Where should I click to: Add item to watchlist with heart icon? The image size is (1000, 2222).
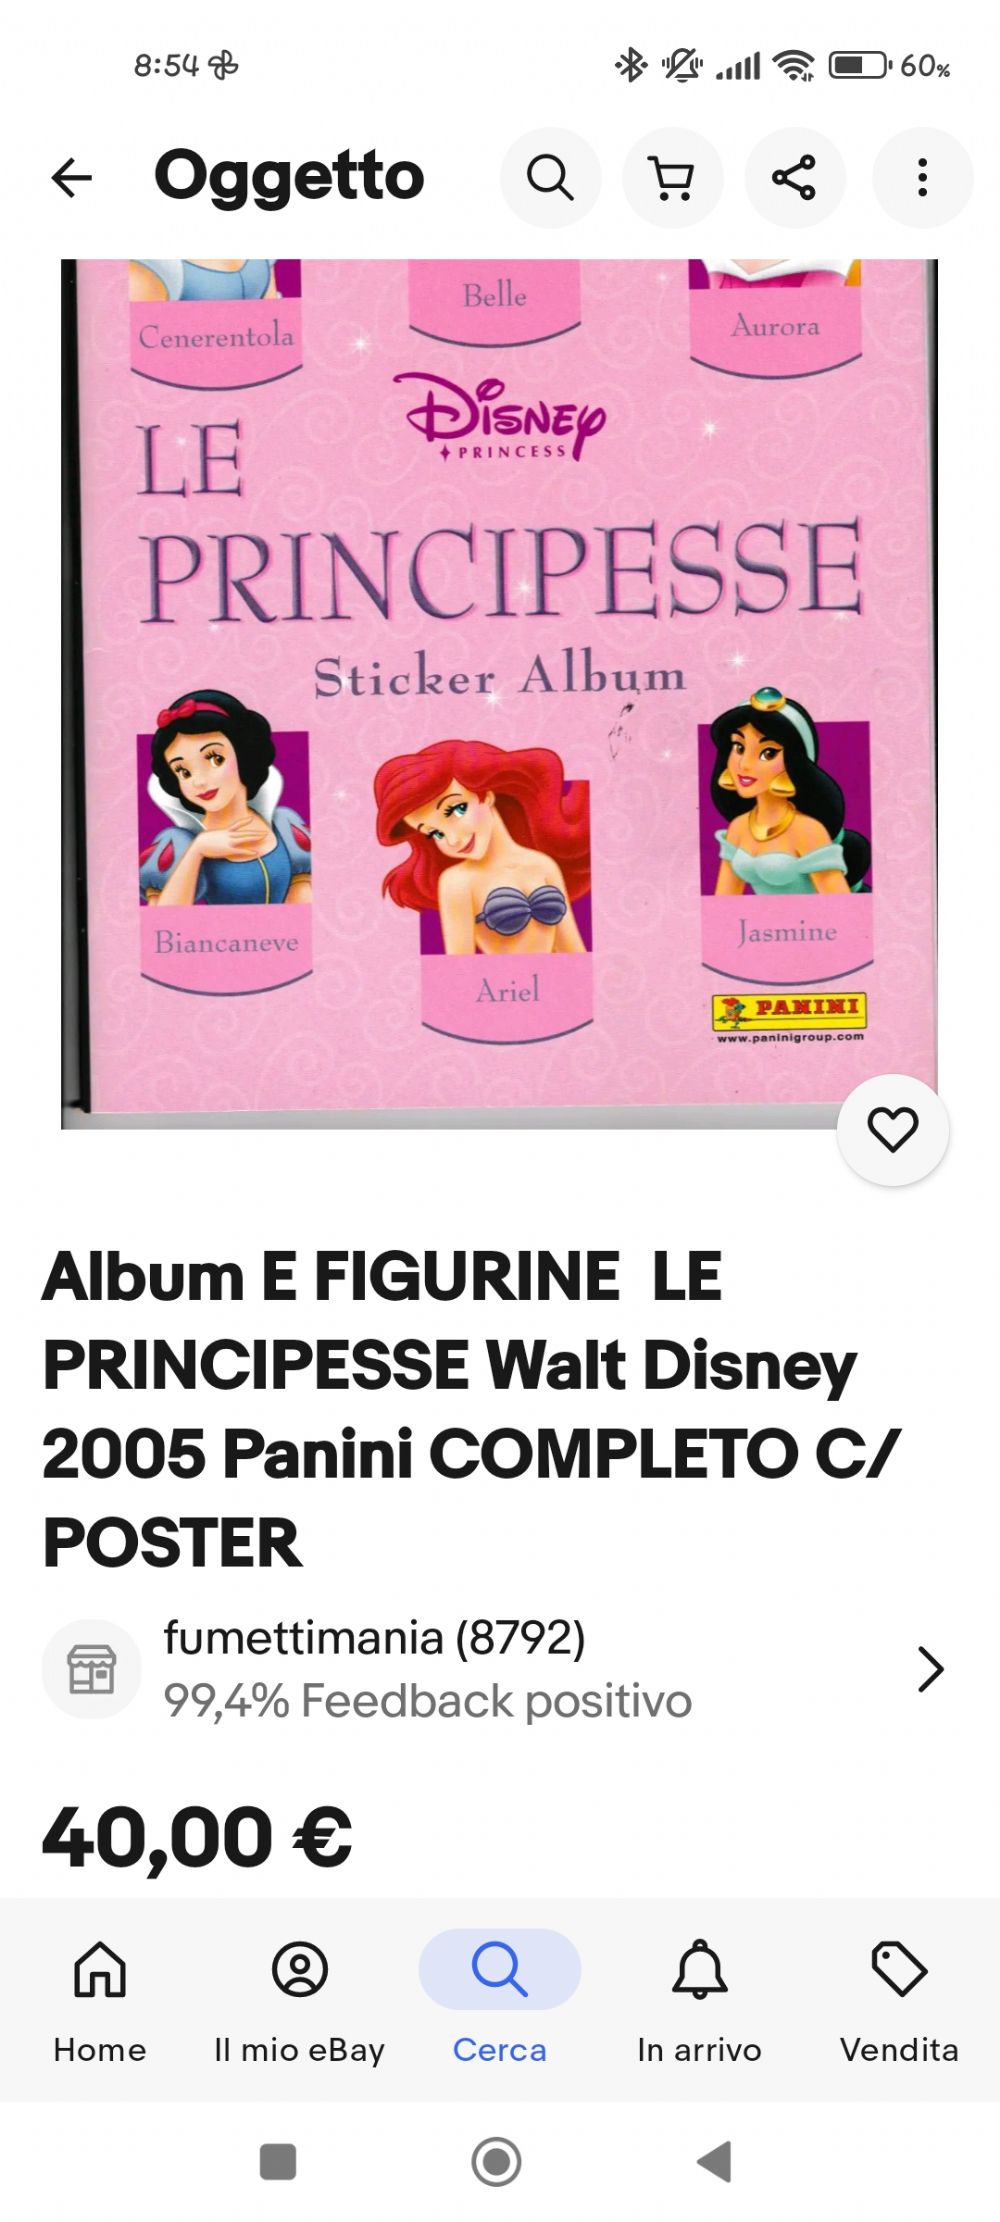click(892, 1130)
